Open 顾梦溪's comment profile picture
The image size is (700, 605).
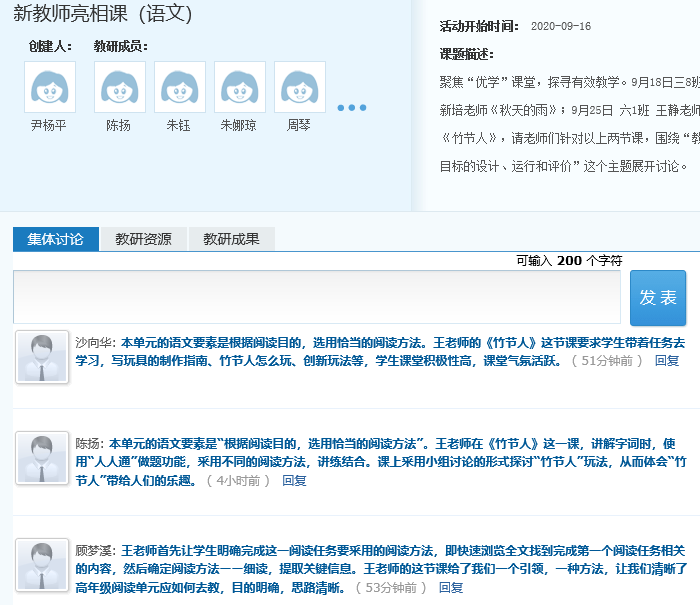pyautogui.click(x=42, y=566)
